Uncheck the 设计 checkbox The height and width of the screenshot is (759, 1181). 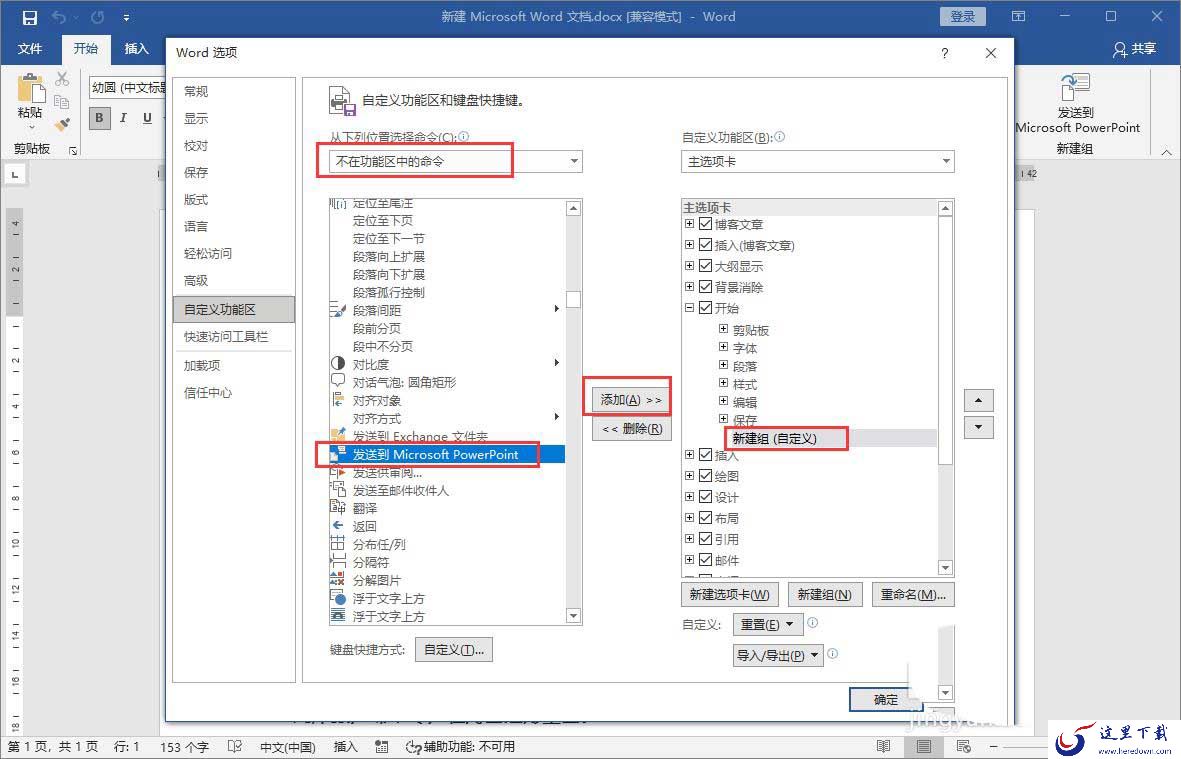706,497
